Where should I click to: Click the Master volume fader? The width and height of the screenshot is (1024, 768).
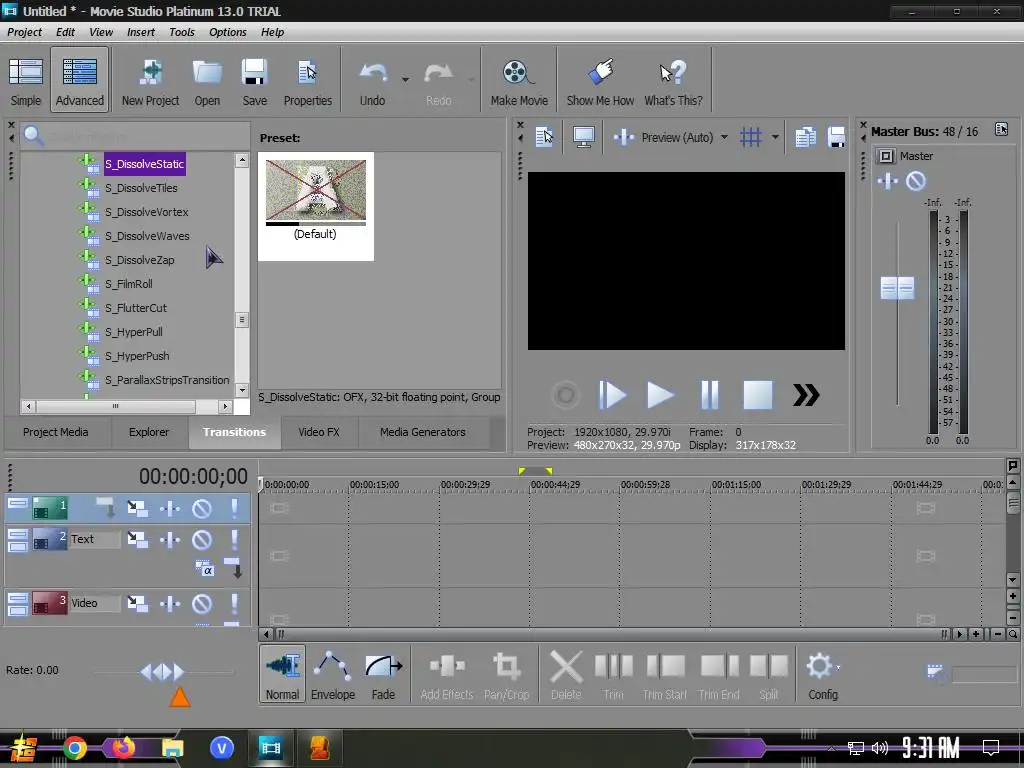897,288
